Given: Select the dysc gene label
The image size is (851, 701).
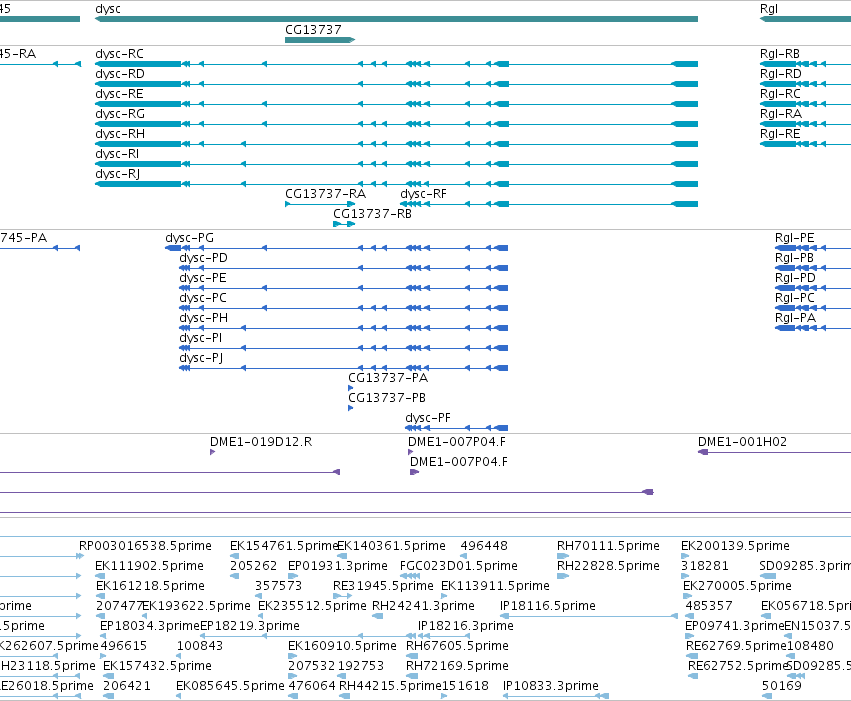Looking at the screenshot, I should click(107, 9).
